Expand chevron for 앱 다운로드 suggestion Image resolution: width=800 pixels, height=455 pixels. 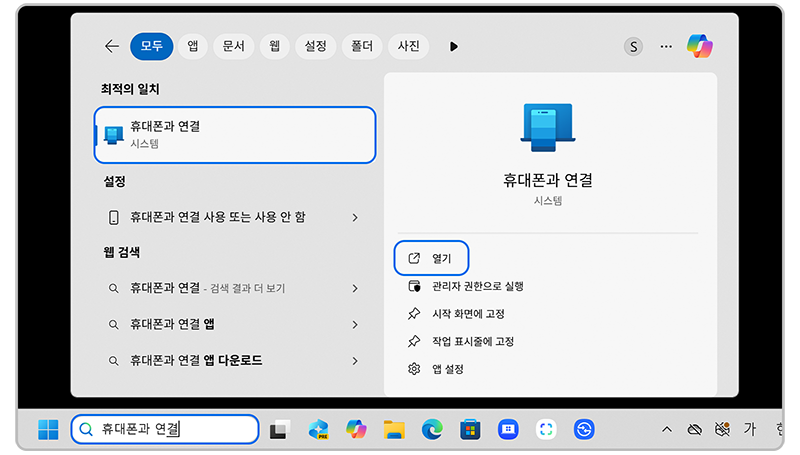pos(355,361)
